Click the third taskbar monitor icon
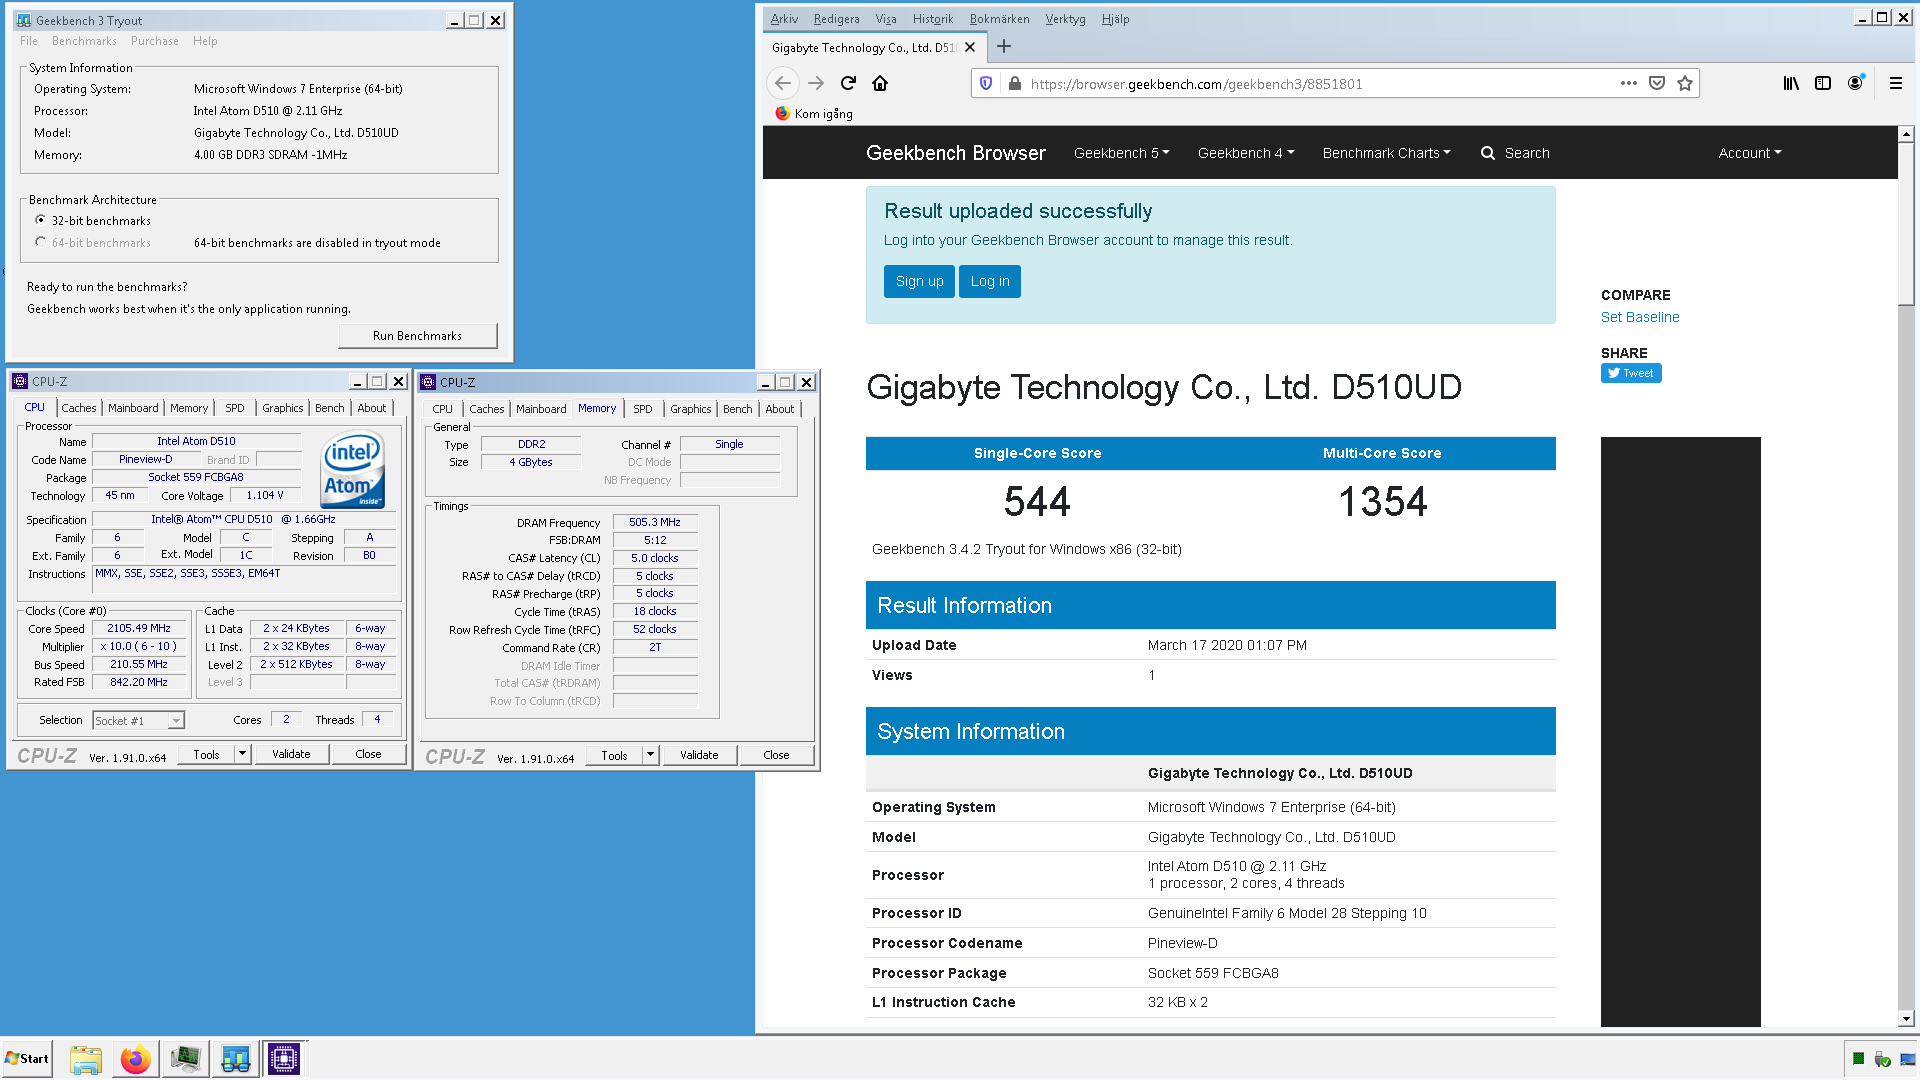The width and height of the screenshot is (1920, 1080). (185, 1059)
